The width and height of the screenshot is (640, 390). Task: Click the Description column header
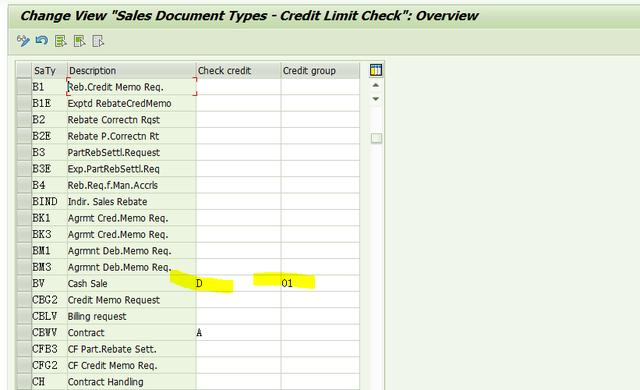coord(131,71)
